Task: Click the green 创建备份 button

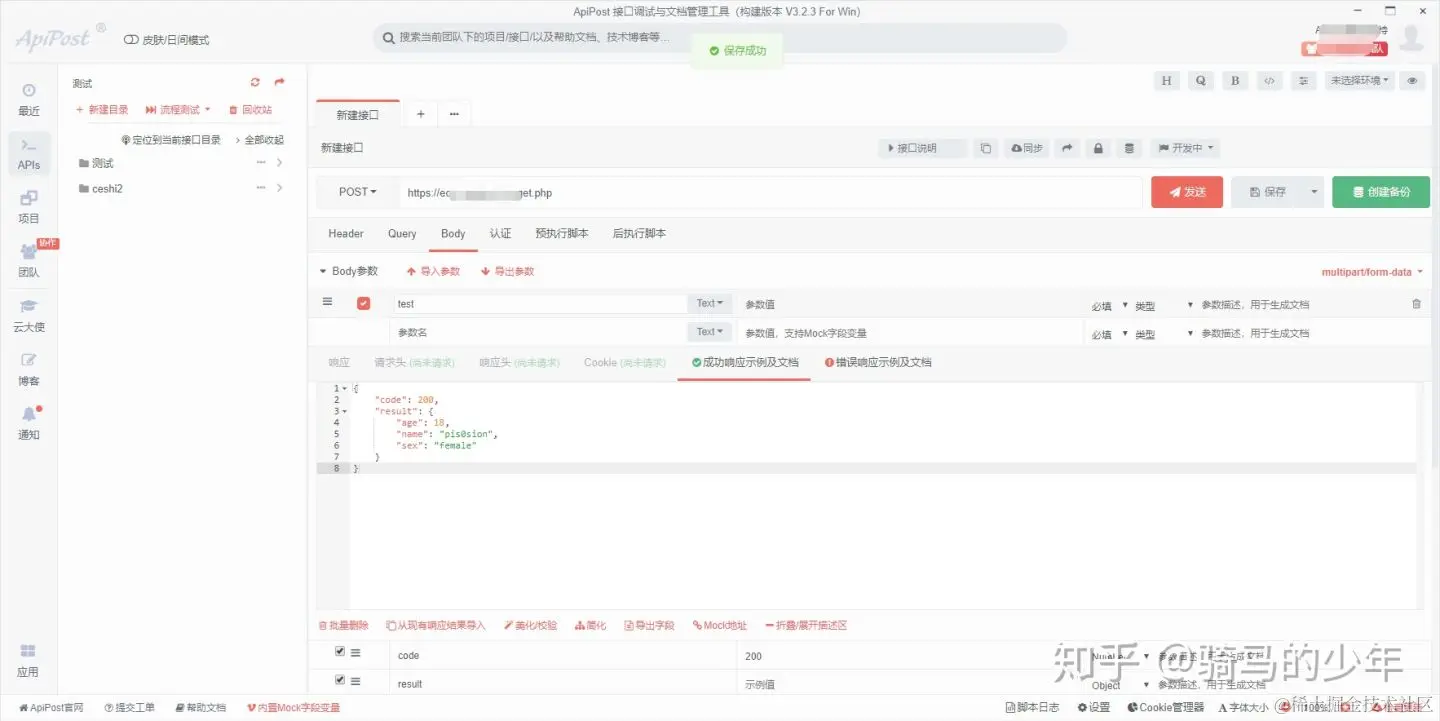Action: click(x=1381, y=192)
